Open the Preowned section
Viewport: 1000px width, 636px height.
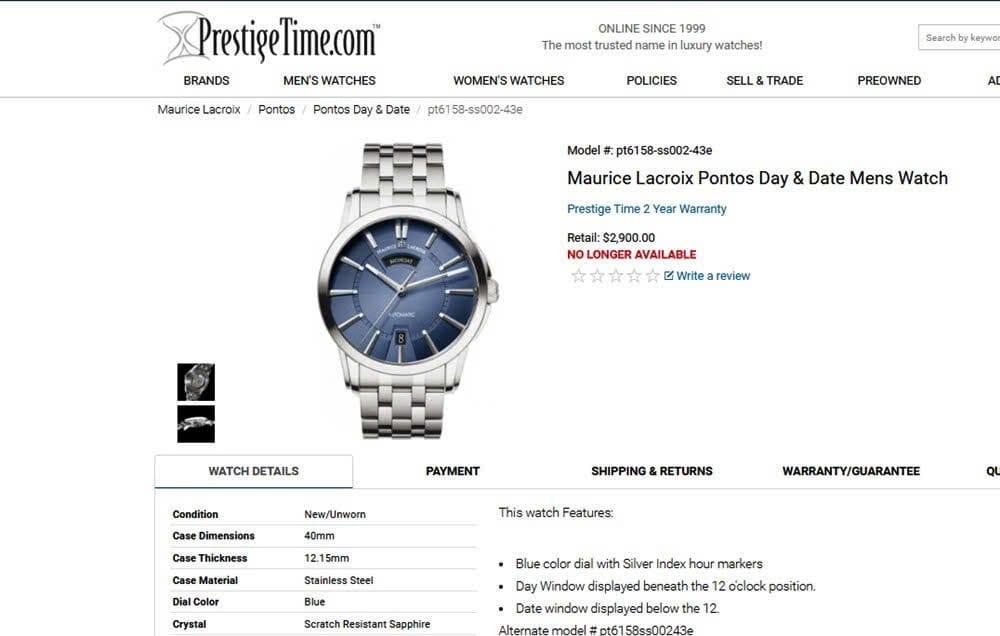(889, 80)
